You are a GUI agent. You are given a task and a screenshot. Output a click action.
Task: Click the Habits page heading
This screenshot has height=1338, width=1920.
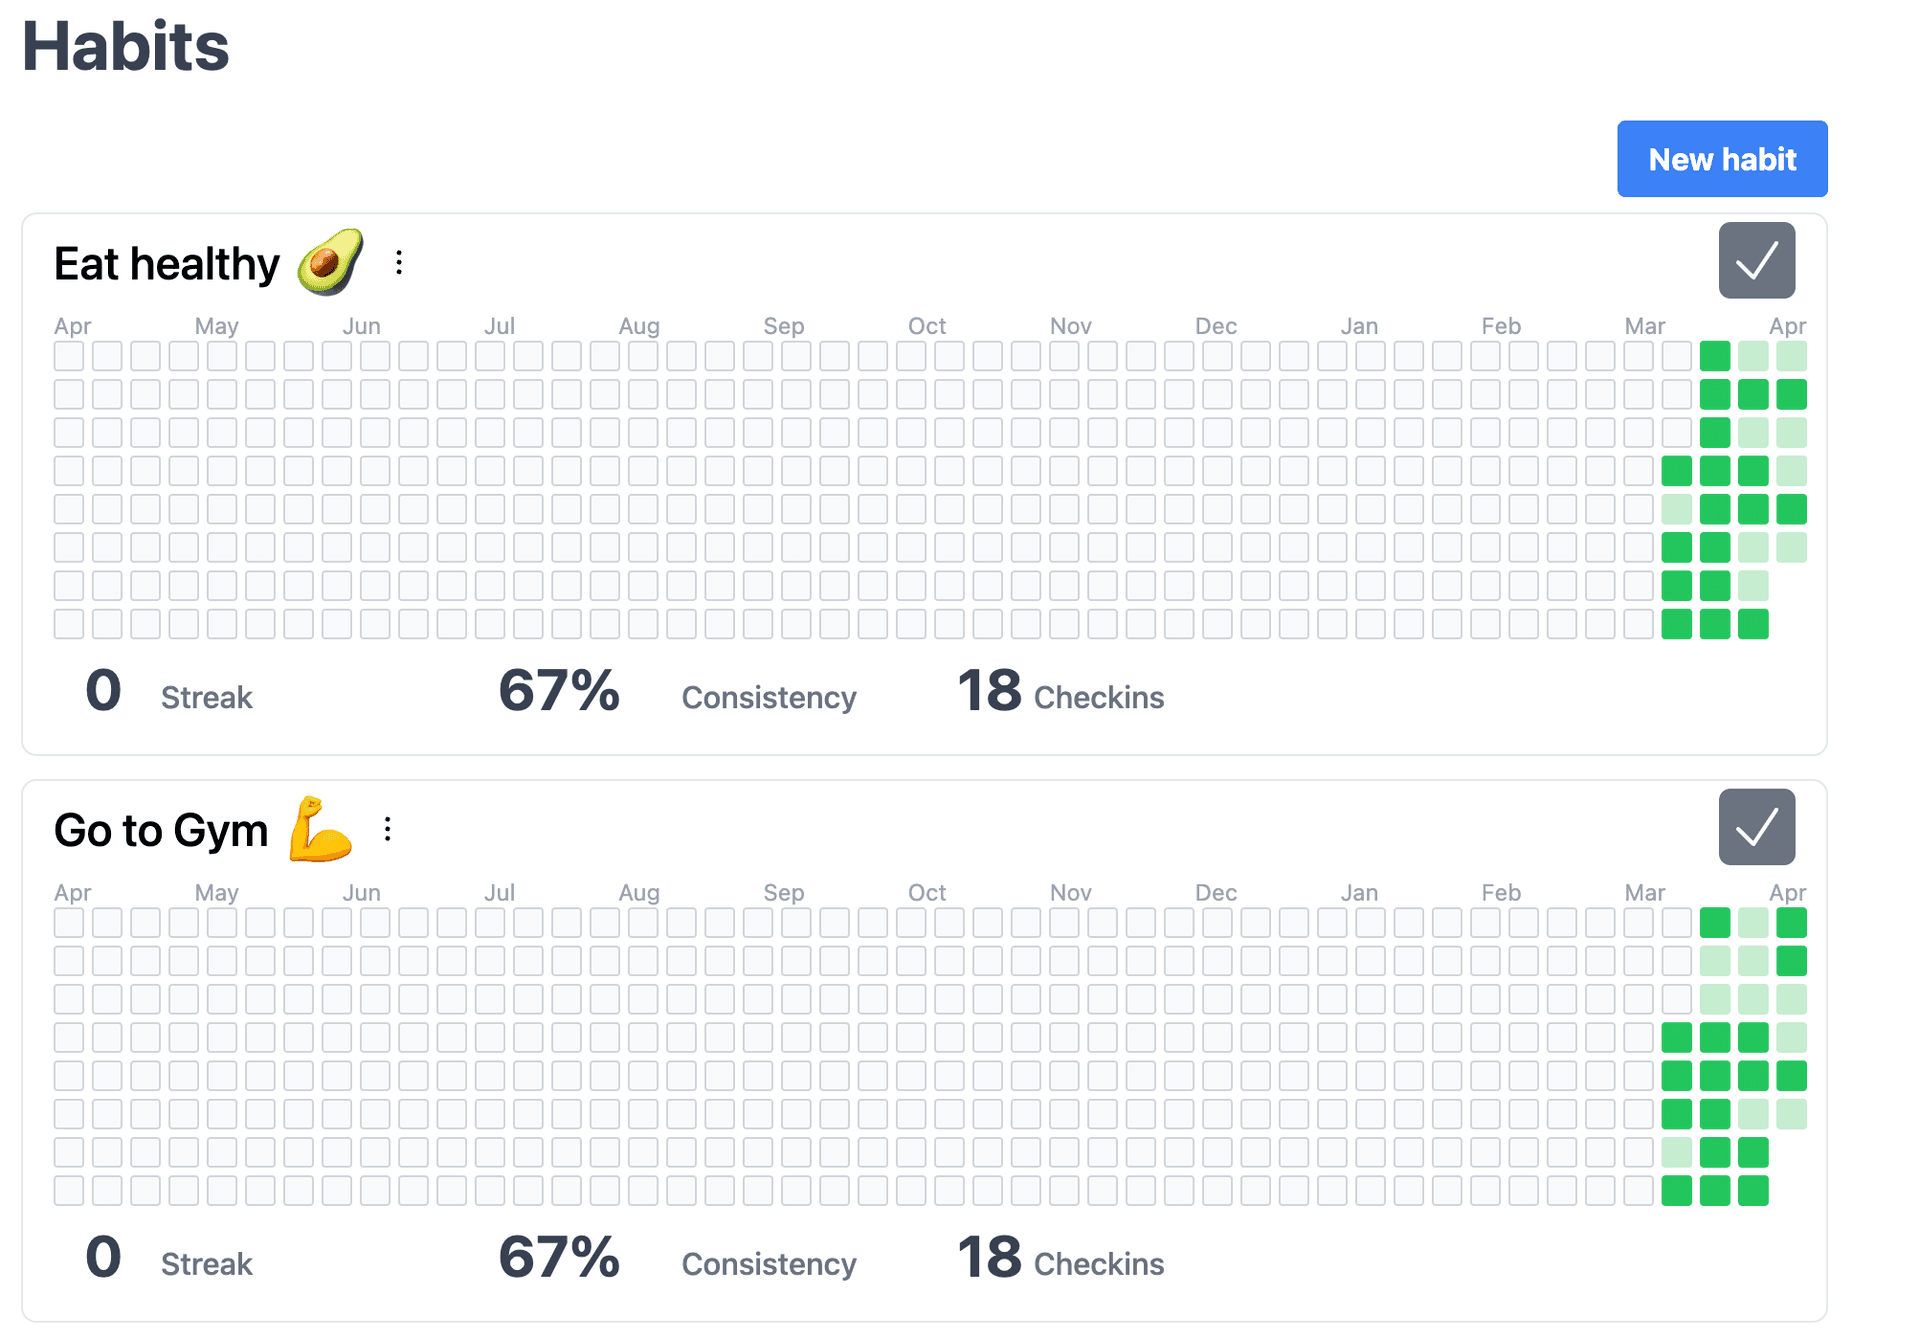[126, 47]
